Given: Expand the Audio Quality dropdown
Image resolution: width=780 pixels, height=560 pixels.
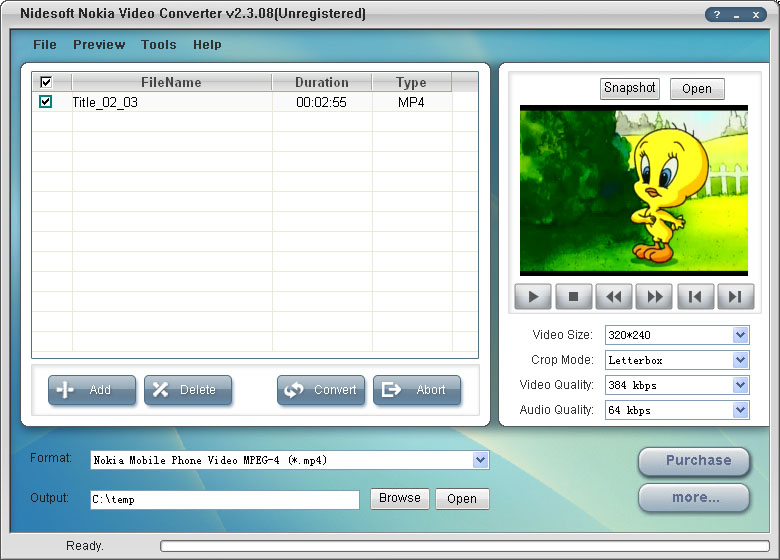Looking at the screenshot, I should [x=740, y=410].
